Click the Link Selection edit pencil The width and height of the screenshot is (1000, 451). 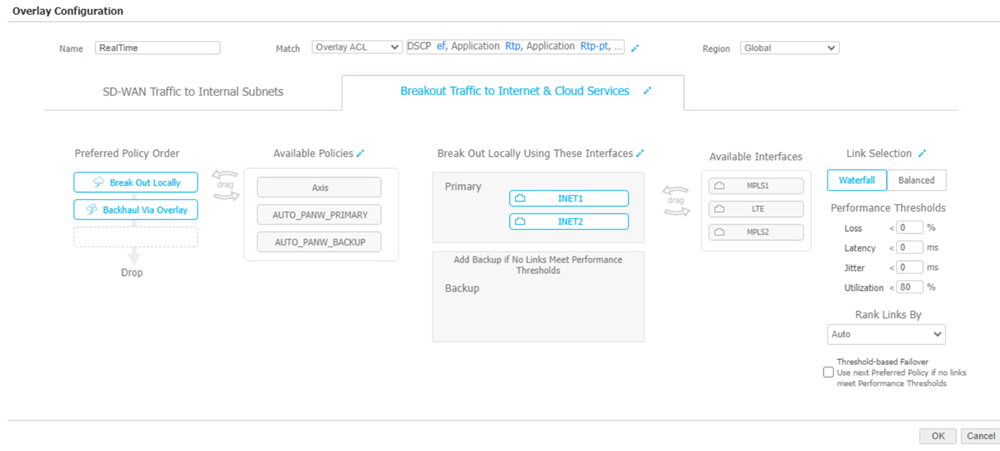tap(922, 154)
